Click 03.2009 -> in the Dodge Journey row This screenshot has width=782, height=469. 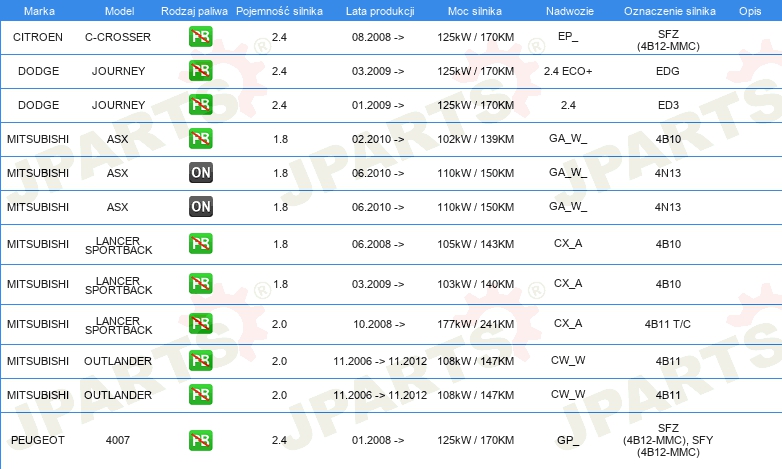coord(378,71)
